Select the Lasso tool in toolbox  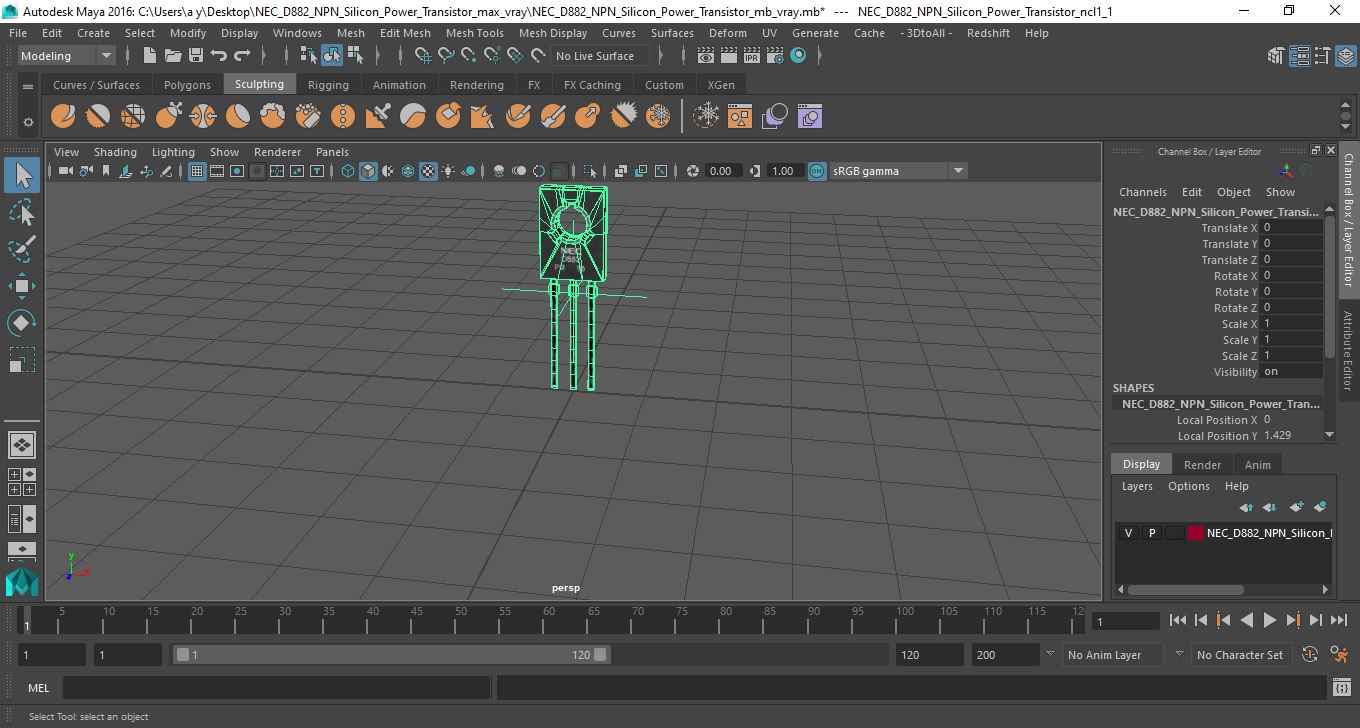(x=22, y=211)
